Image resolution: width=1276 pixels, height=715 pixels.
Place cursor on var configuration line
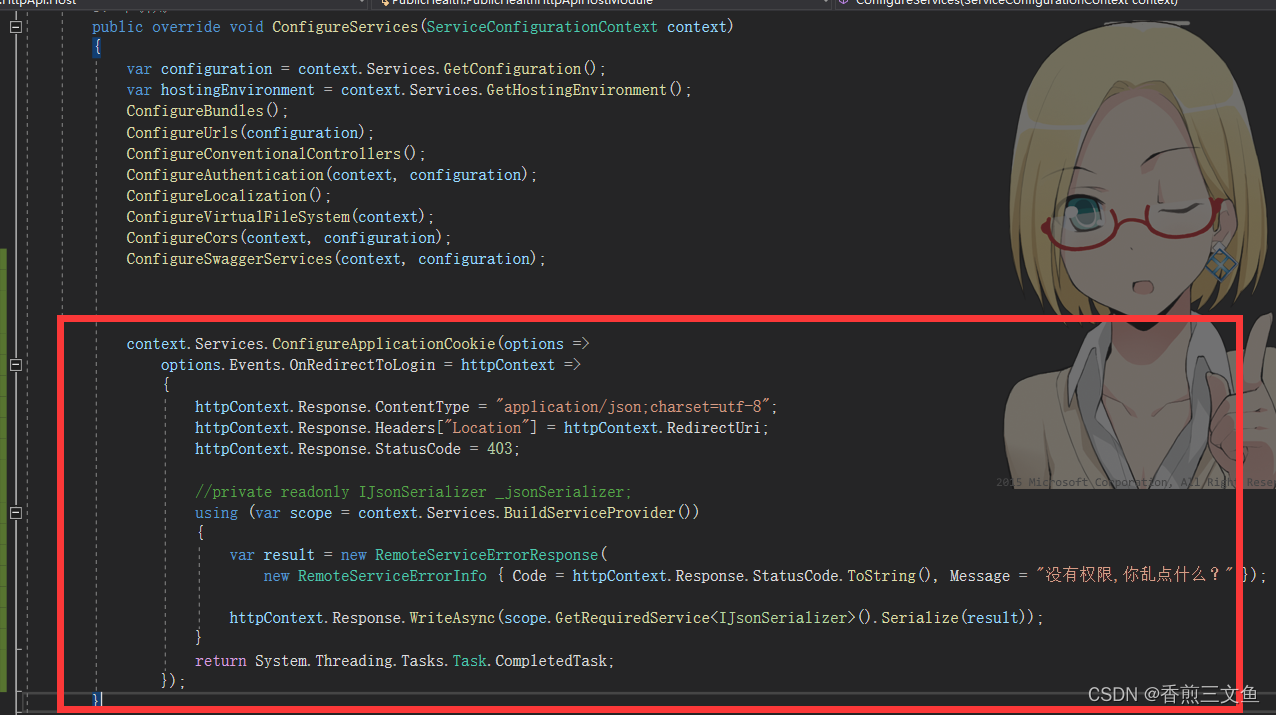click(366, 69)
